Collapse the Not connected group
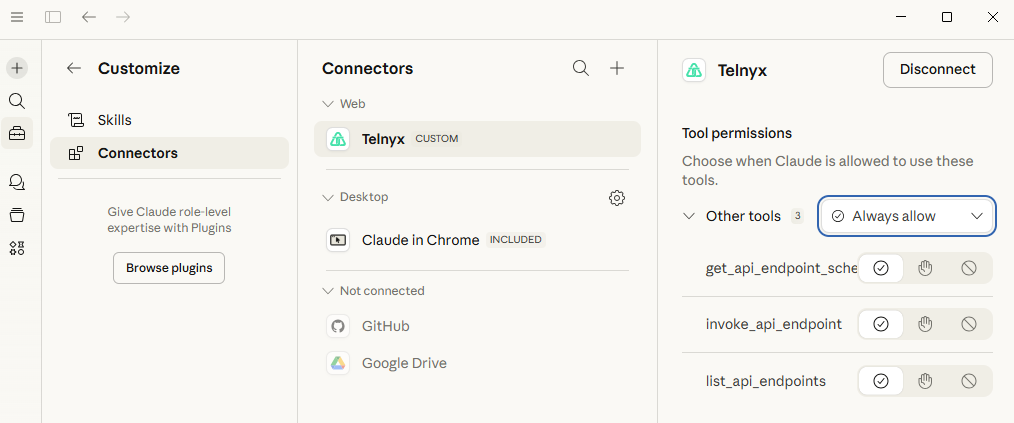 [x=327, y=291]
